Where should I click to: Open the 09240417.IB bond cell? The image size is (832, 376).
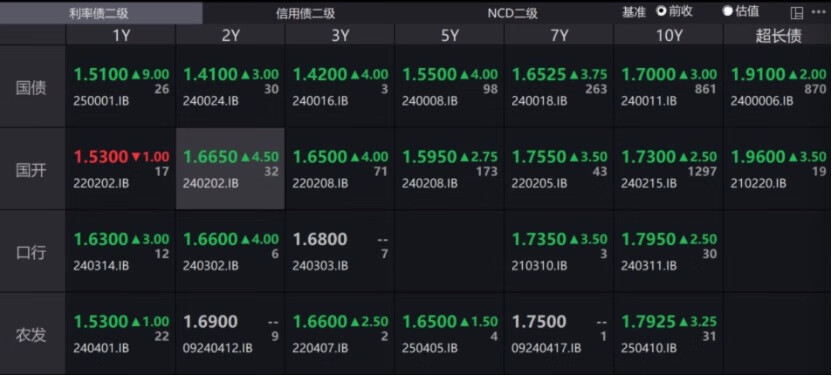(x=559, y=334)
